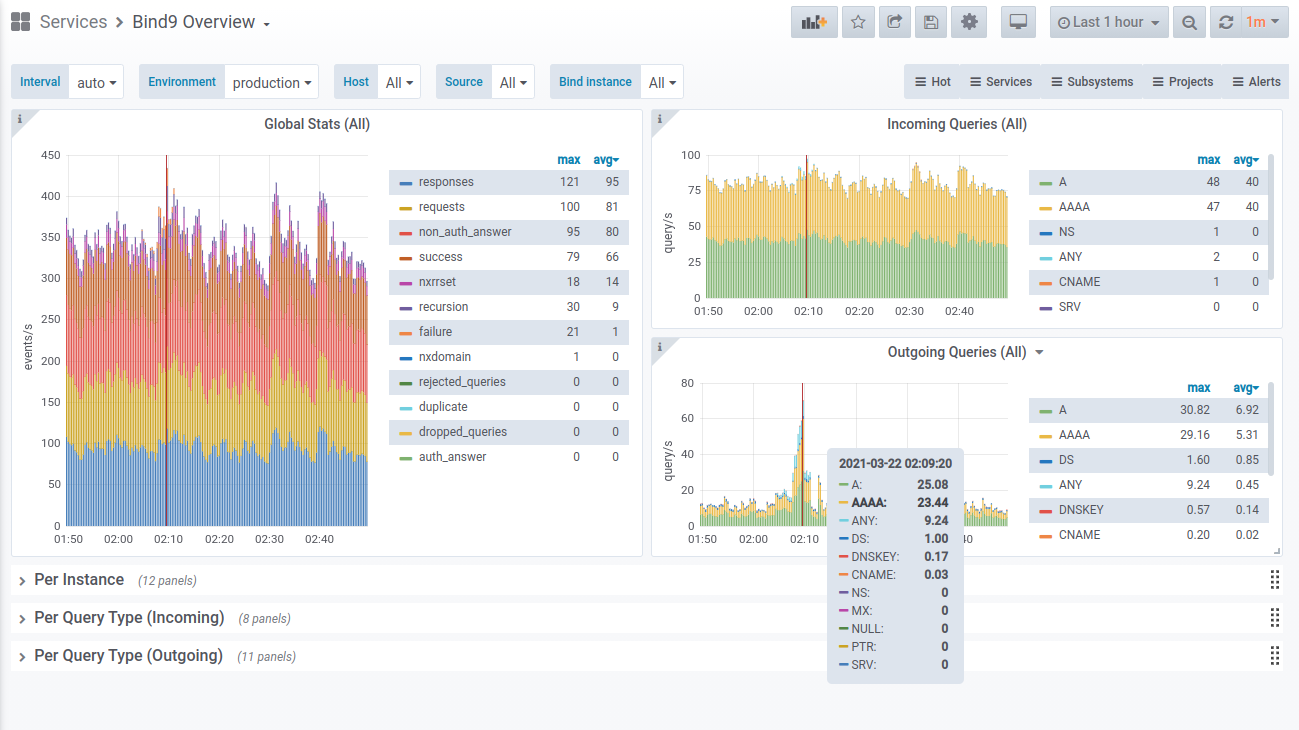Screen dimensions: 1299x730
Task: Open the Source All dropdown
Action: click(x=513, y=82)
